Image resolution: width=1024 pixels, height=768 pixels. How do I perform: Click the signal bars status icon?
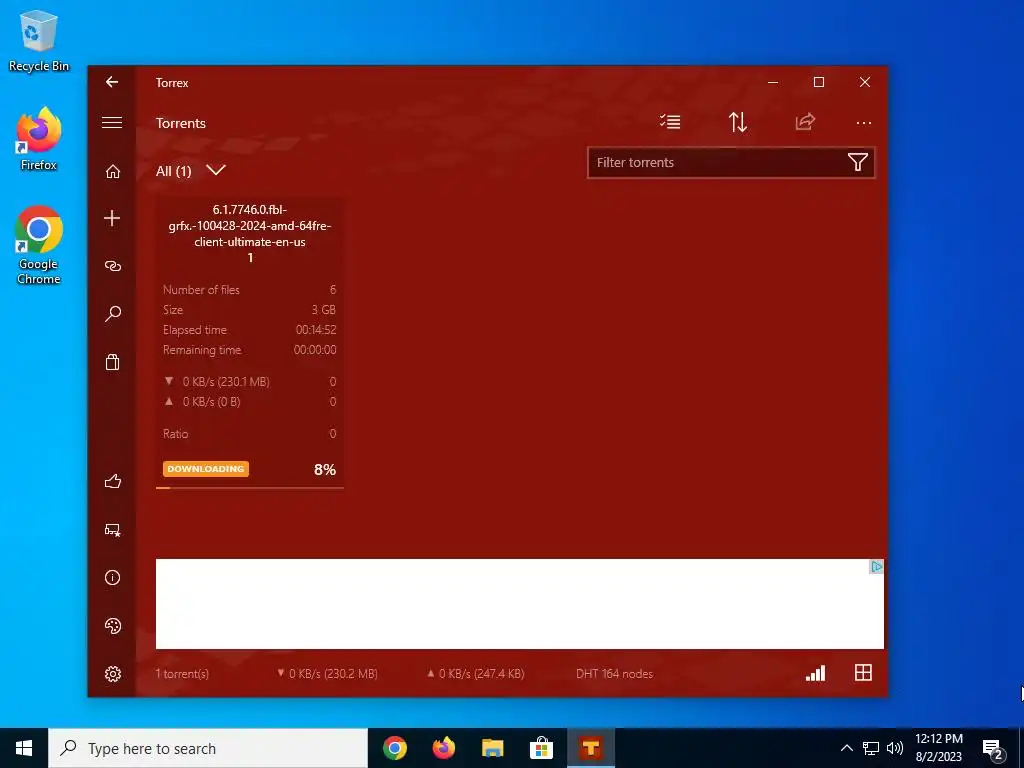tap(816, 673)
